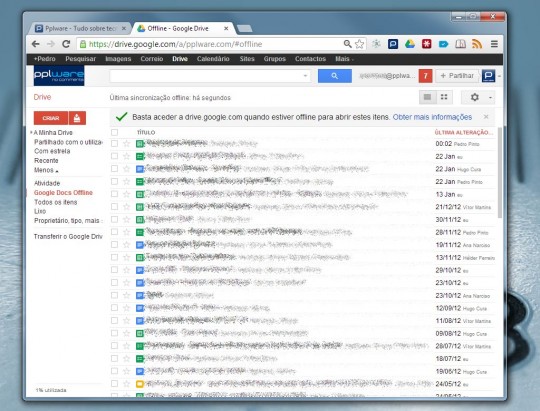This screenshot has height=411, width=540.
Task: Switch to grid view
Action: pyautogui.click(x=444, y=97)
